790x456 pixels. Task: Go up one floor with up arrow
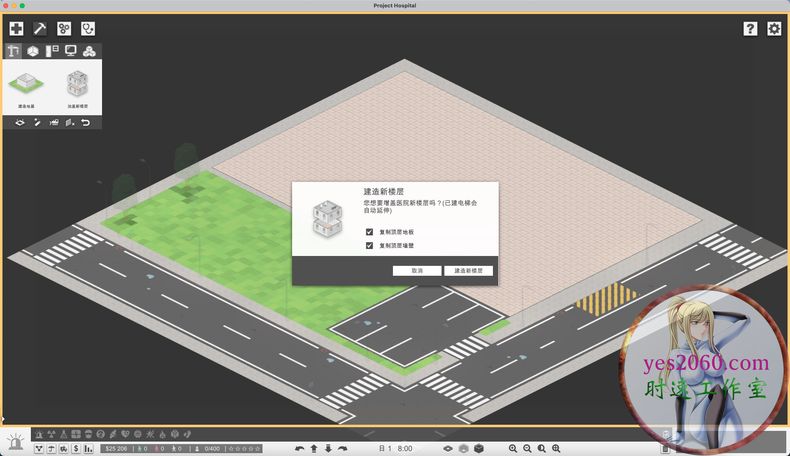tap(314, 449)
